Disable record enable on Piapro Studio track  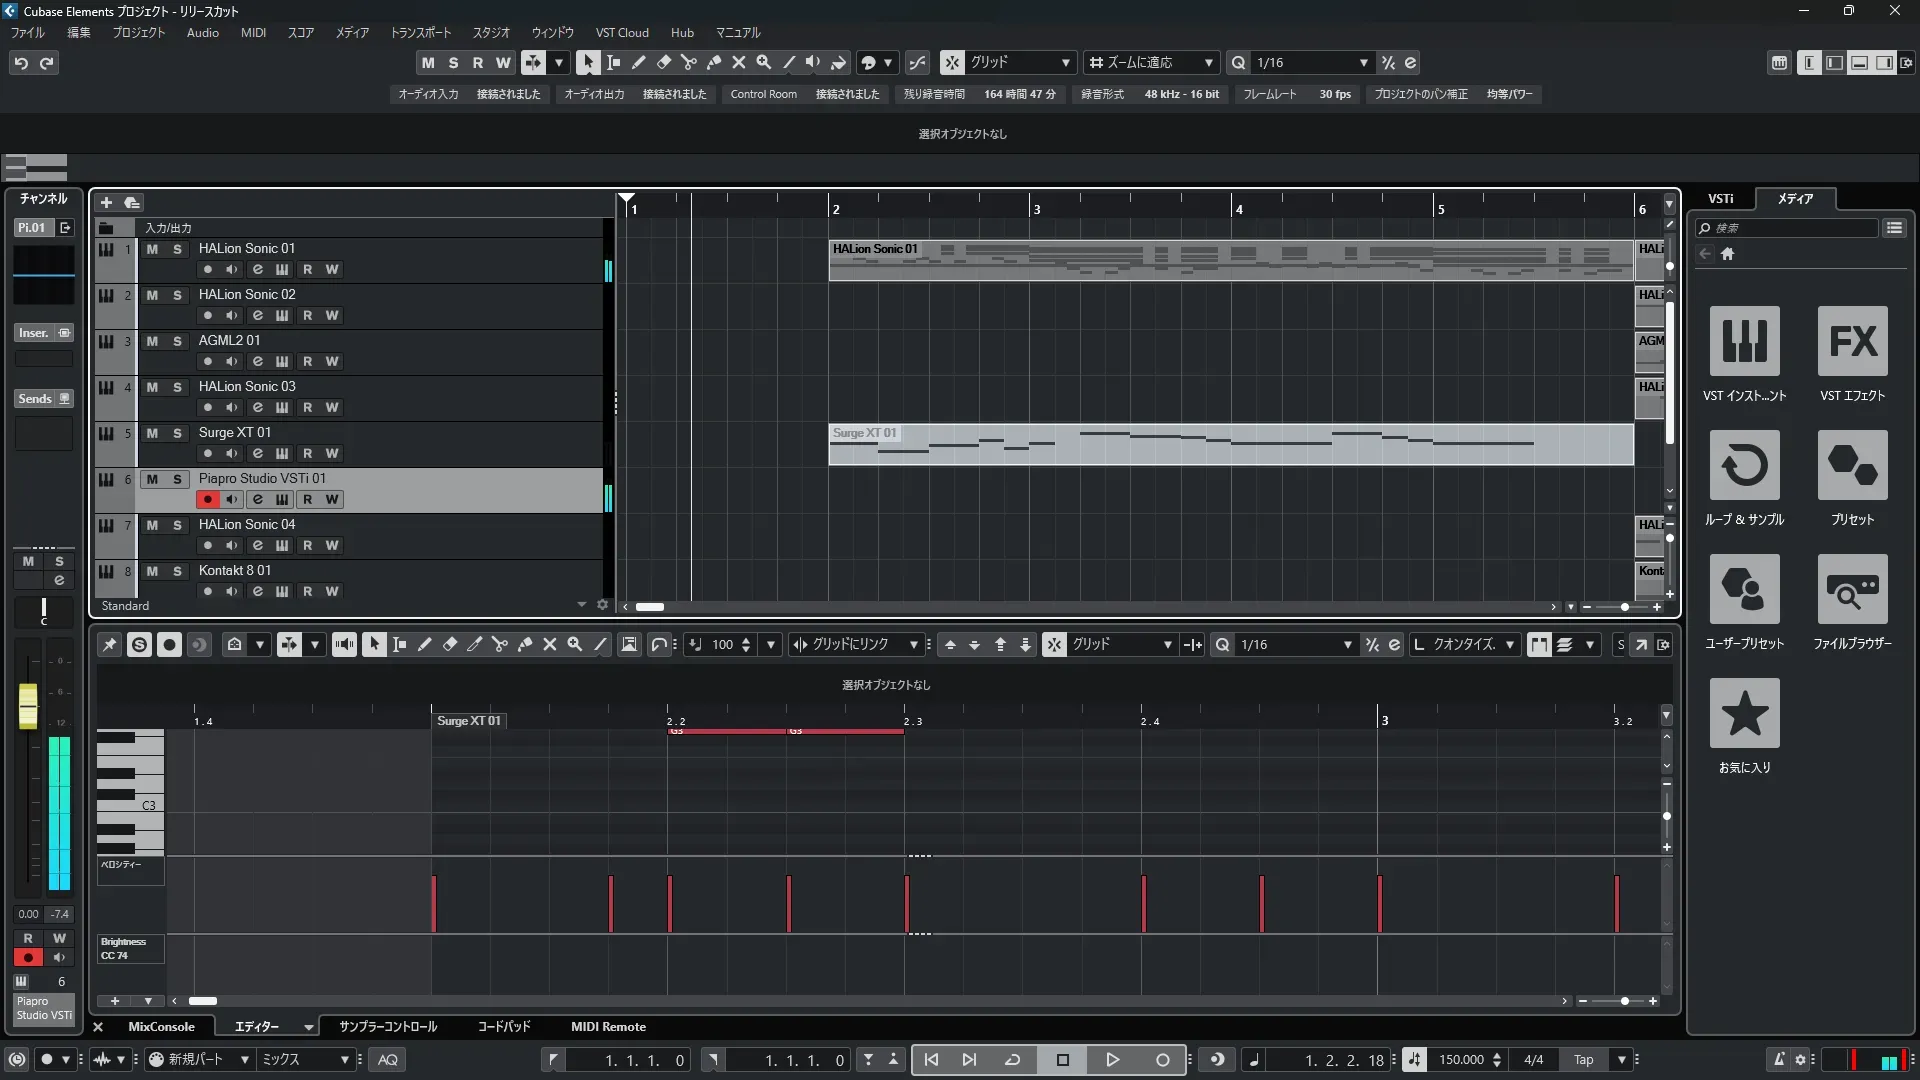[207, 499]
